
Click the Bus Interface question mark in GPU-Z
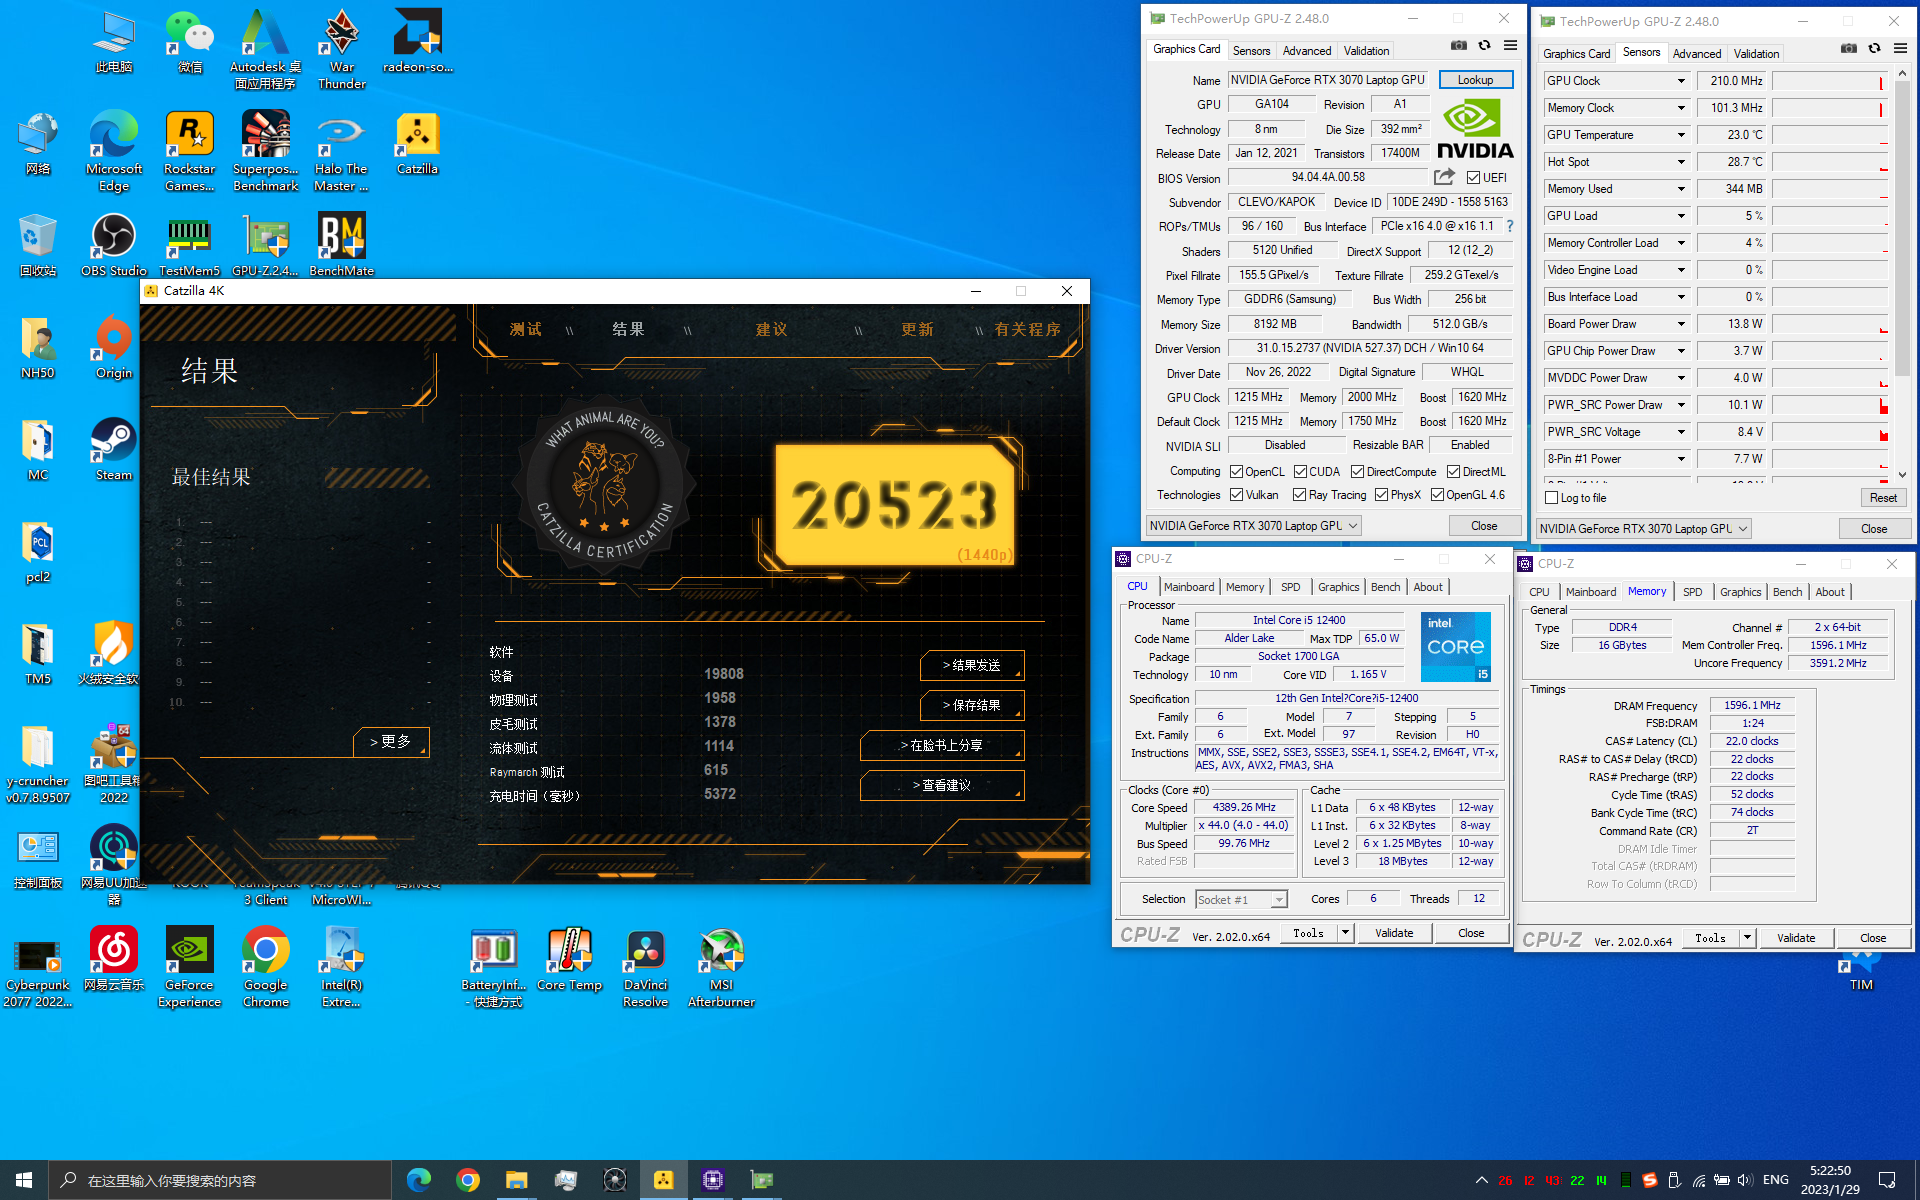point(1510,226)
